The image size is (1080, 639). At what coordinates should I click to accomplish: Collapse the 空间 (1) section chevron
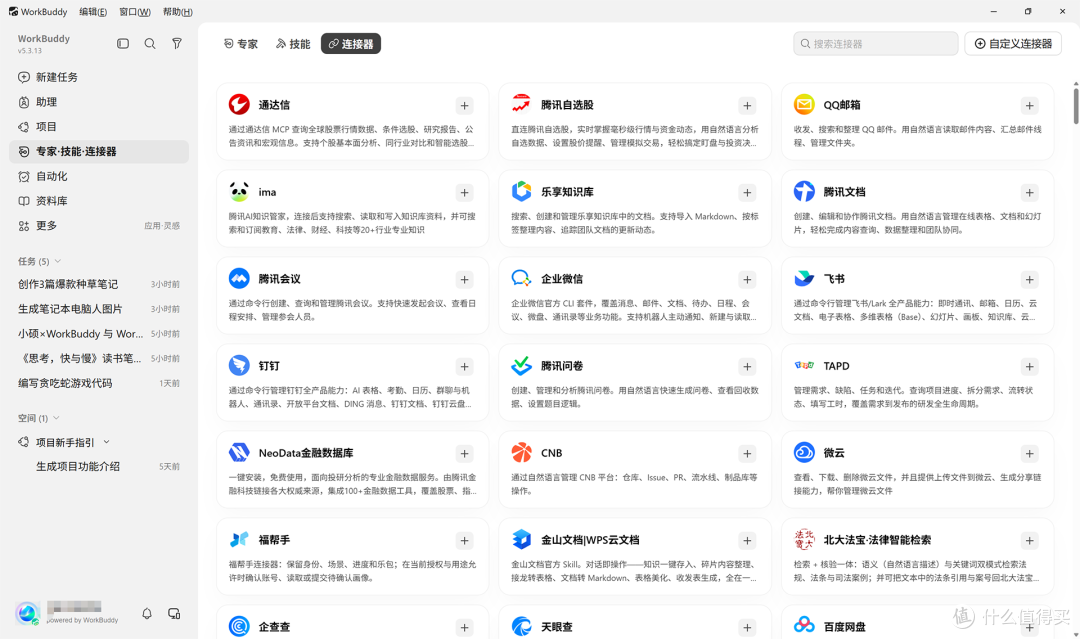56,418
